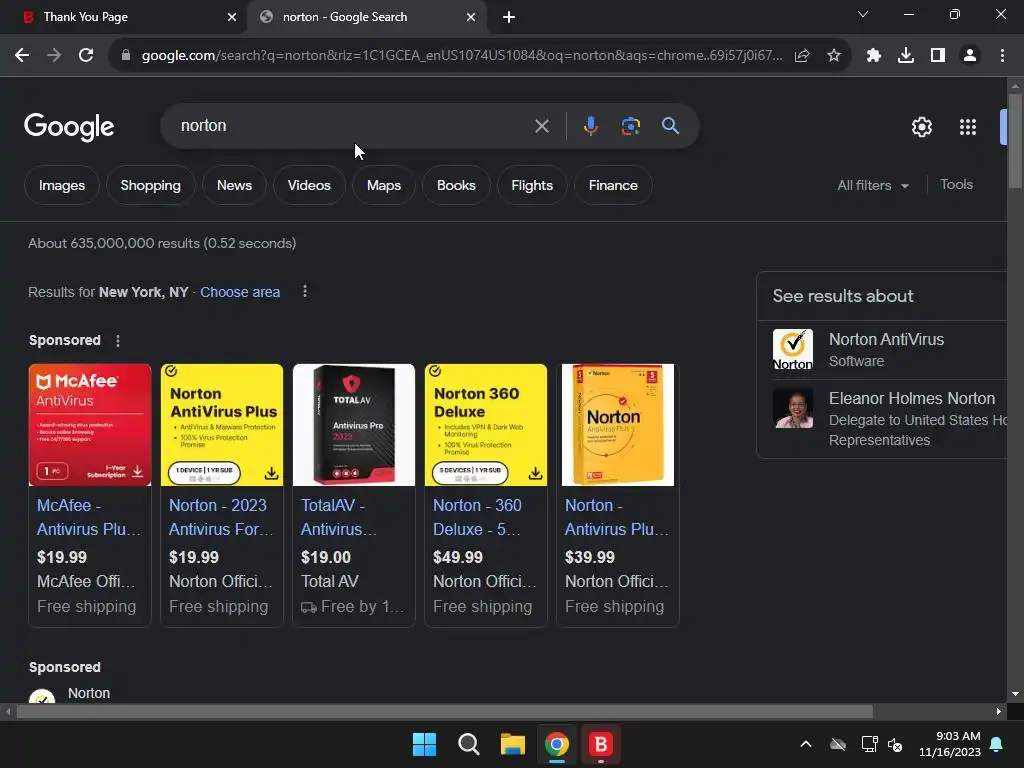
Task: Submit search with the magnifier icon
Action: (670, 126)
